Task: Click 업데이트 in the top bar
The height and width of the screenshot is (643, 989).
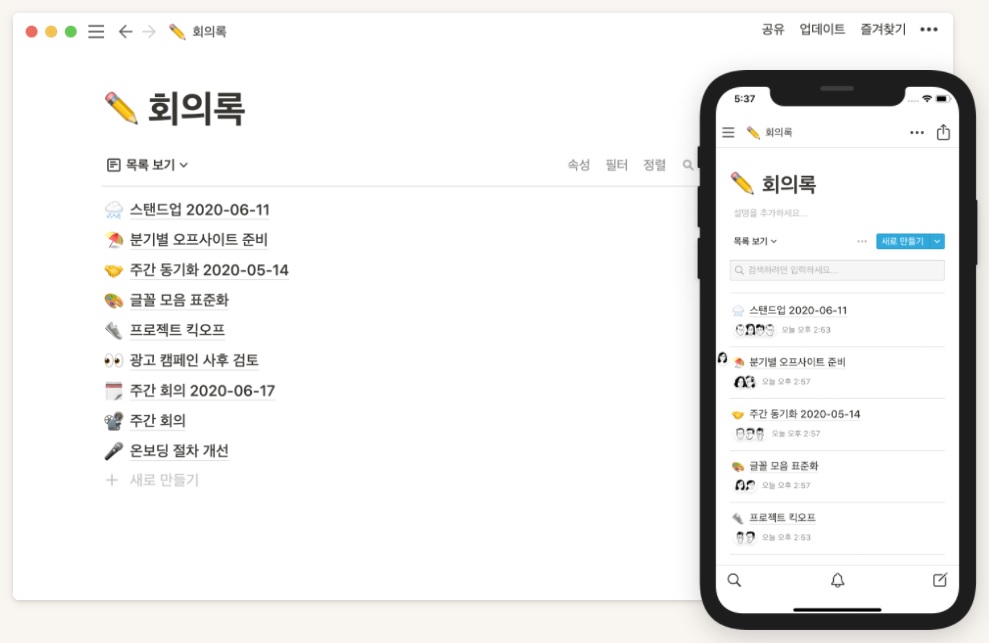Action: pyautogui.click(x=822, y=29)
